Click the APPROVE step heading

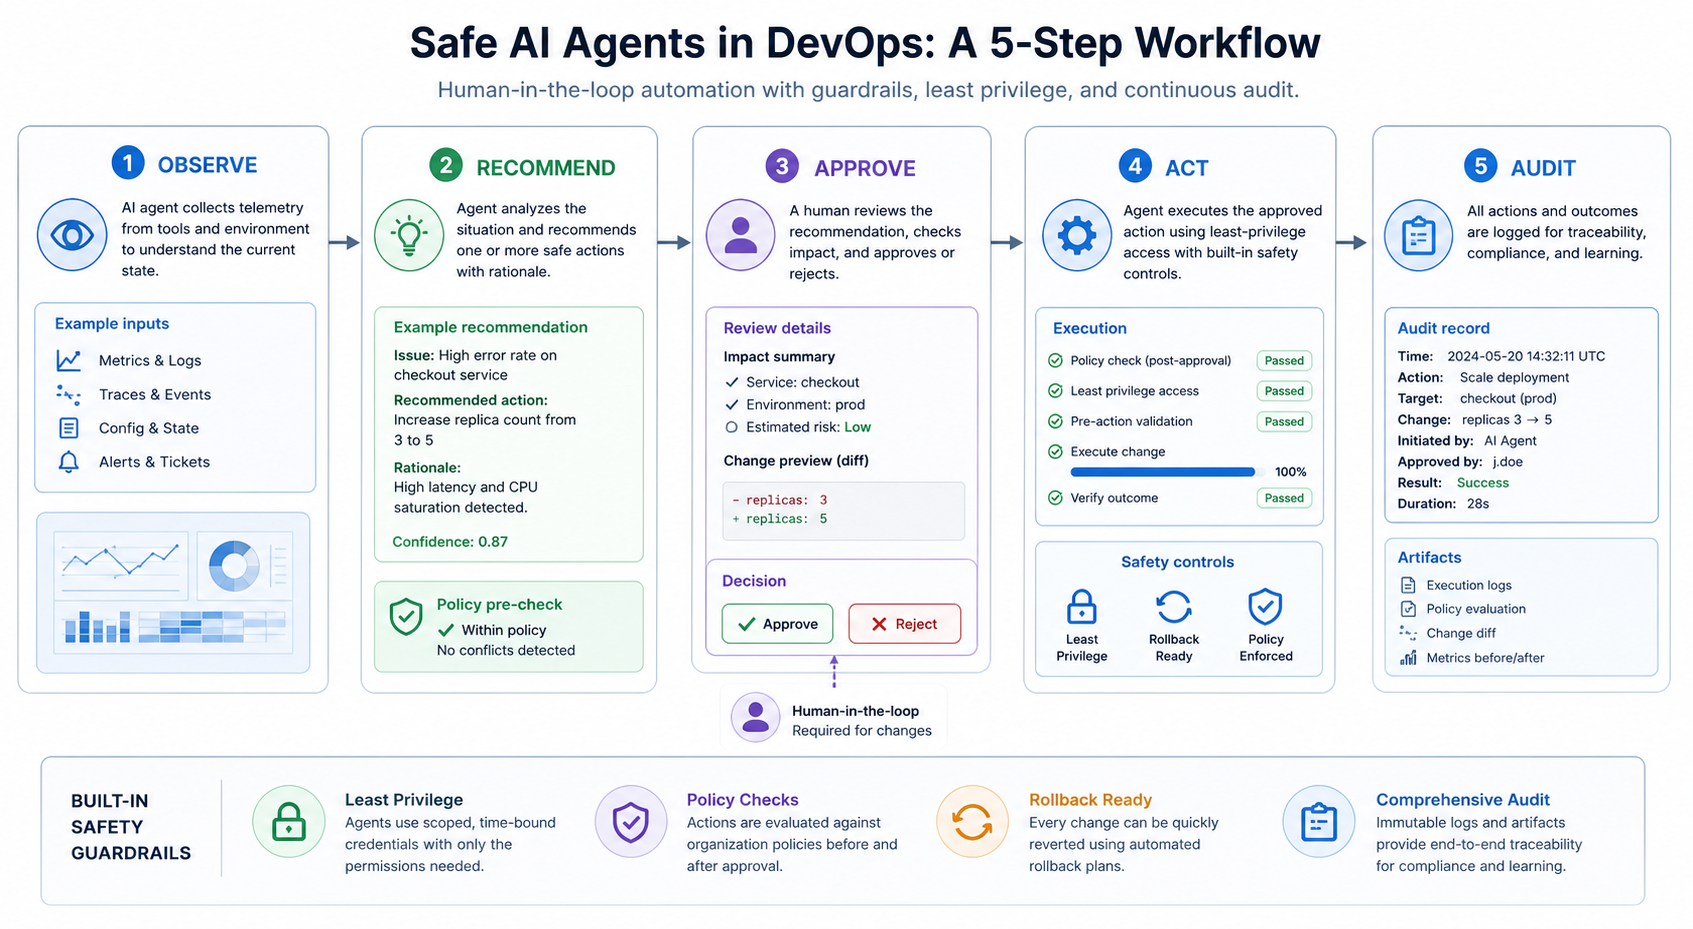click(865, 168)
